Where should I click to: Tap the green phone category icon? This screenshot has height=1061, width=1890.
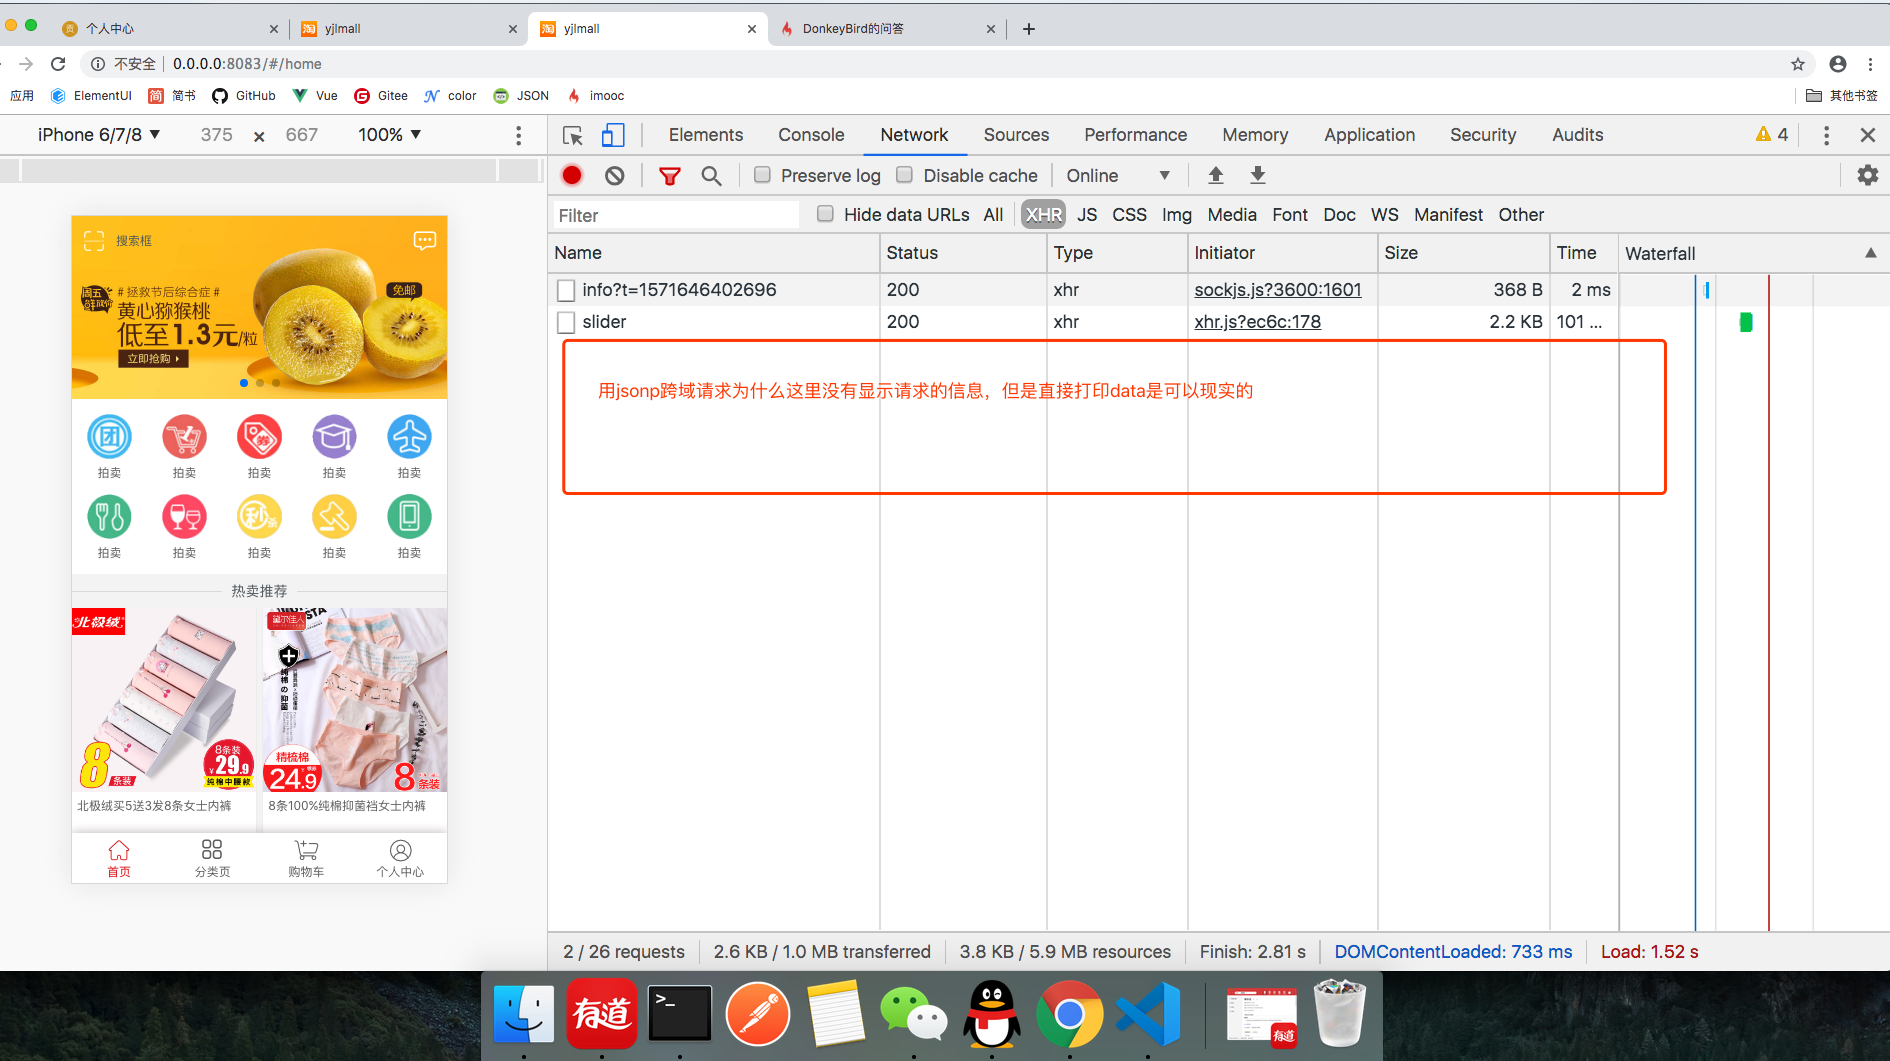pyautogui.click(x=409, y=517)
